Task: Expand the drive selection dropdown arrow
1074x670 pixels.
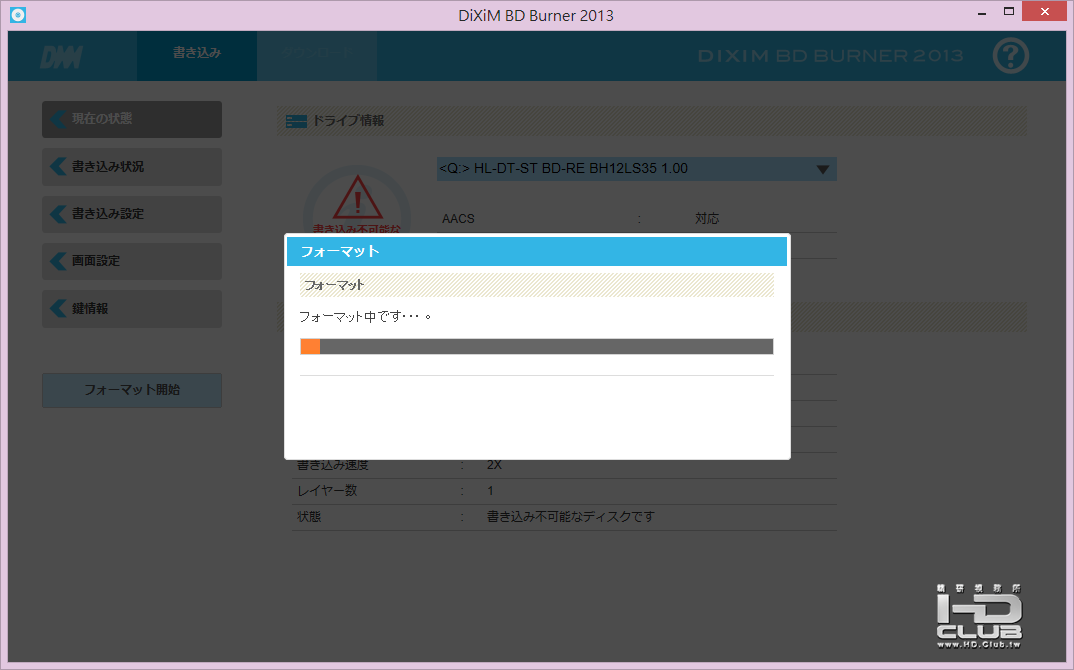Action: [x=823, y=169]
